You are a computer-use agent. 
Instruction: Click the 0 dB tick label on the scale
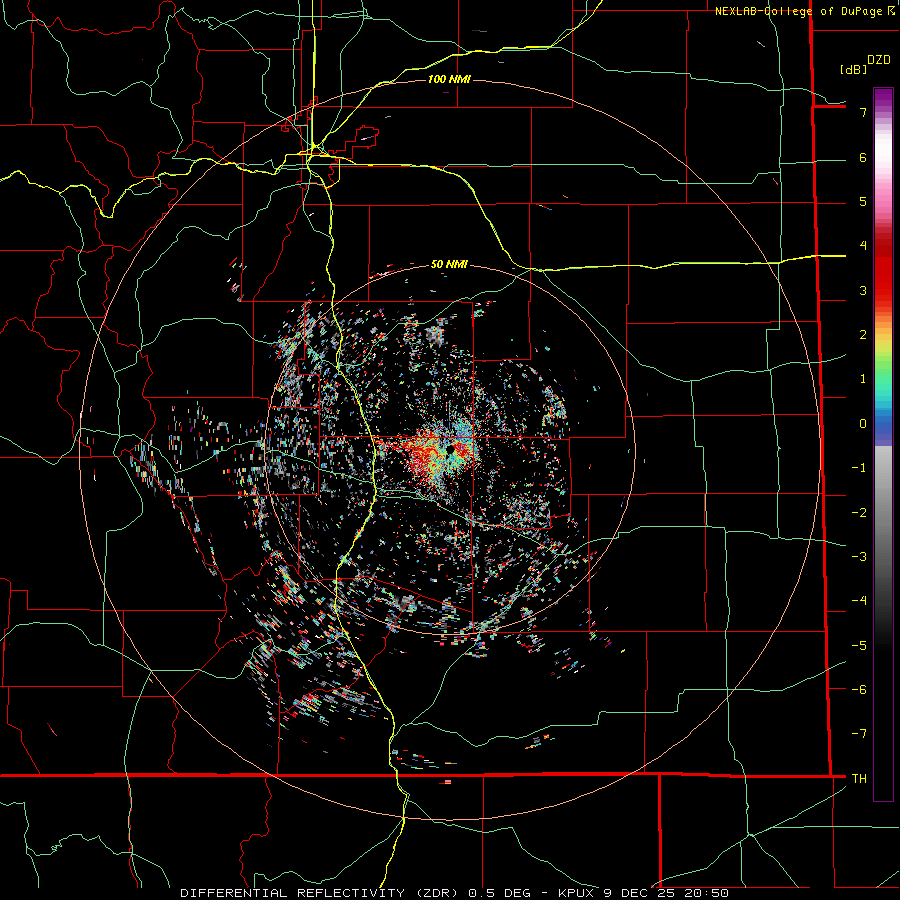click(863, 424)
